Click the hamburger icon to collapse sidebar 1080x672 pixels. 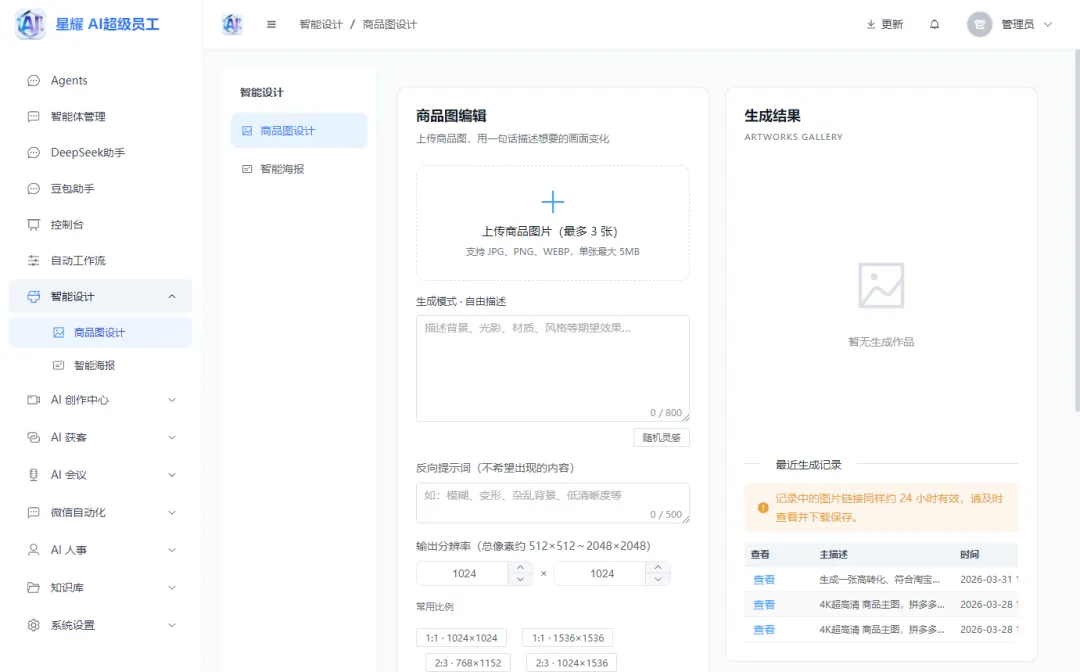pos(271,24)
